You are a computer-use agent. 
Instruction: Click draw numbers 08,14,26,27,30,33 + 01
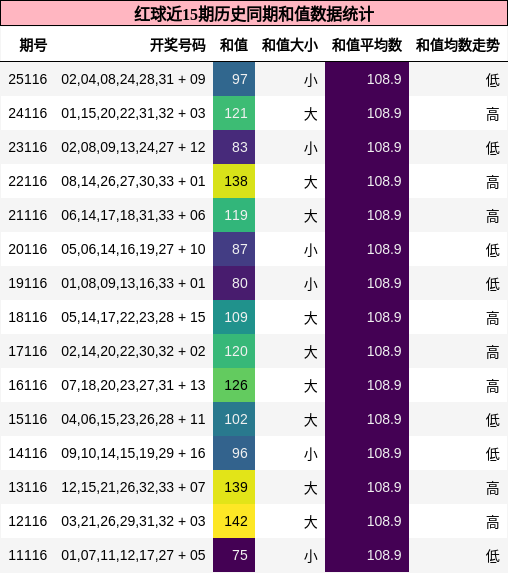click(133, 181)
